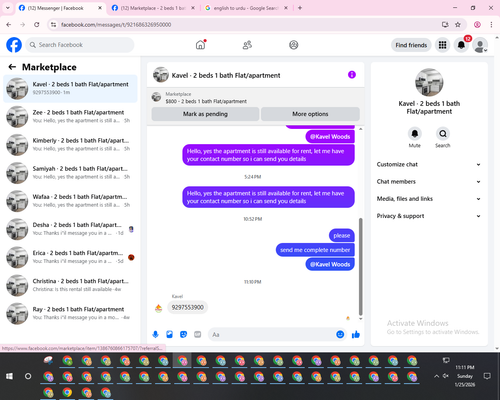Focus the Search Facebook field
This screenshot has height=400, width=500.
coord(80,45)
